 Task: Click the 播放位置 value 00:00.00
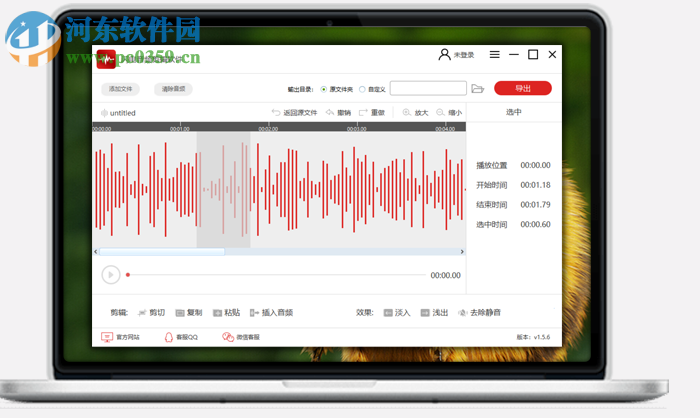[535, 165]
